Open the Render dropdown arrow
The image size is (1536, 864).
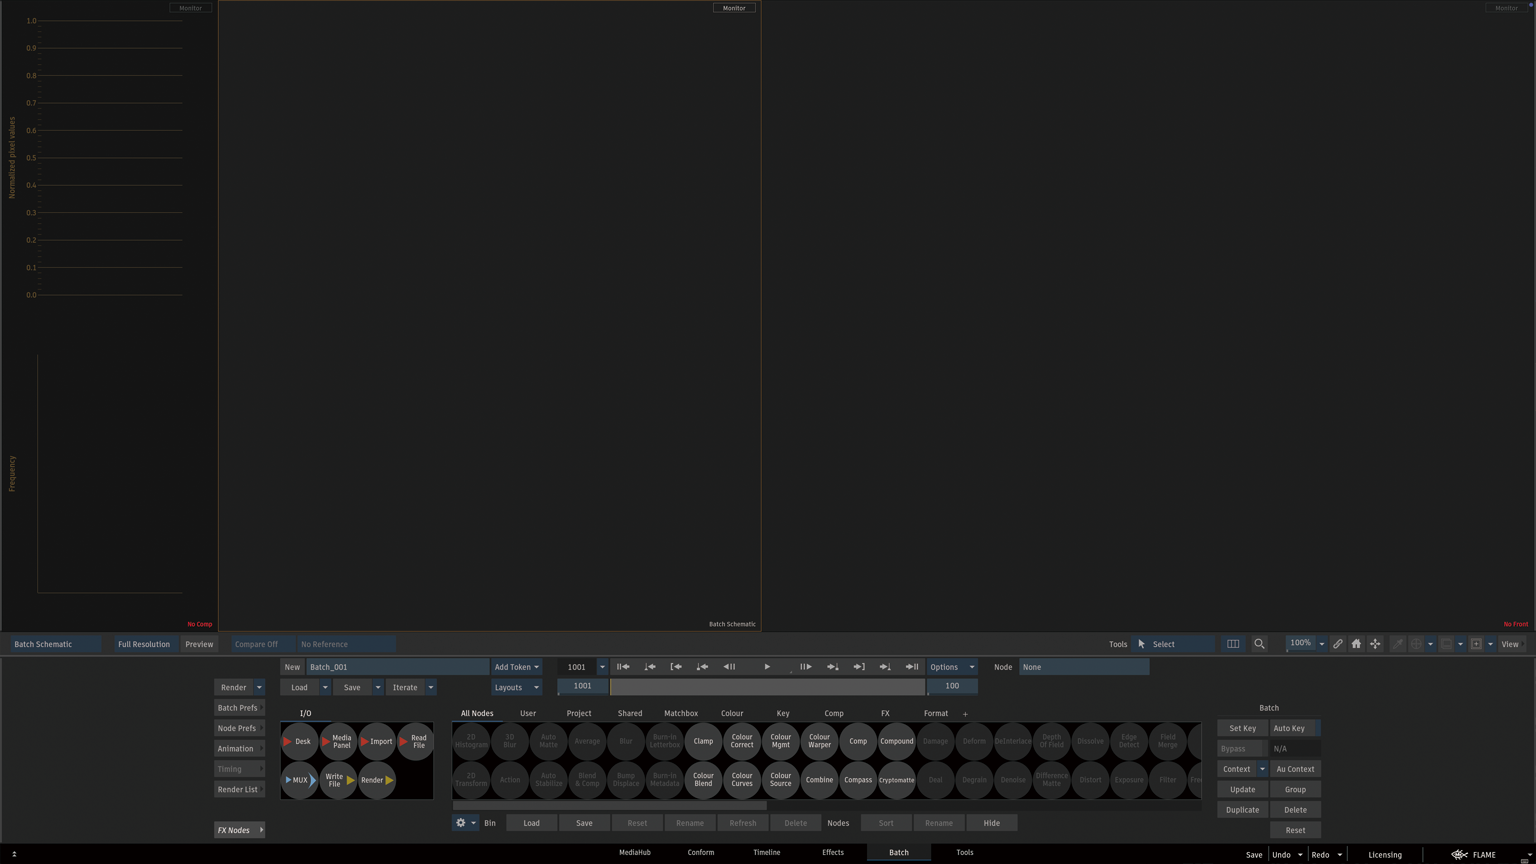pos(259,687)
